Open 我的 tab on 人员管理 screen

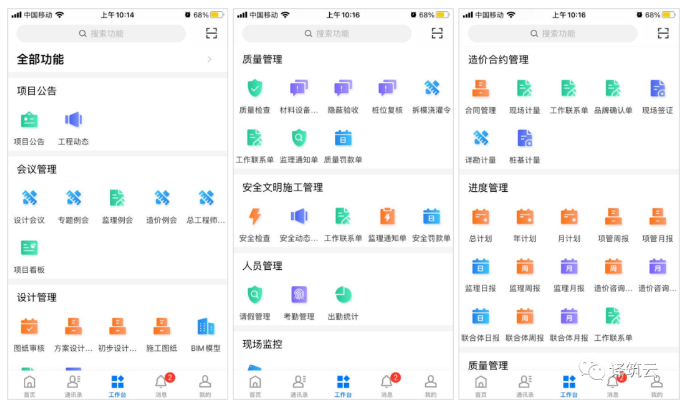tap(431, 386)
